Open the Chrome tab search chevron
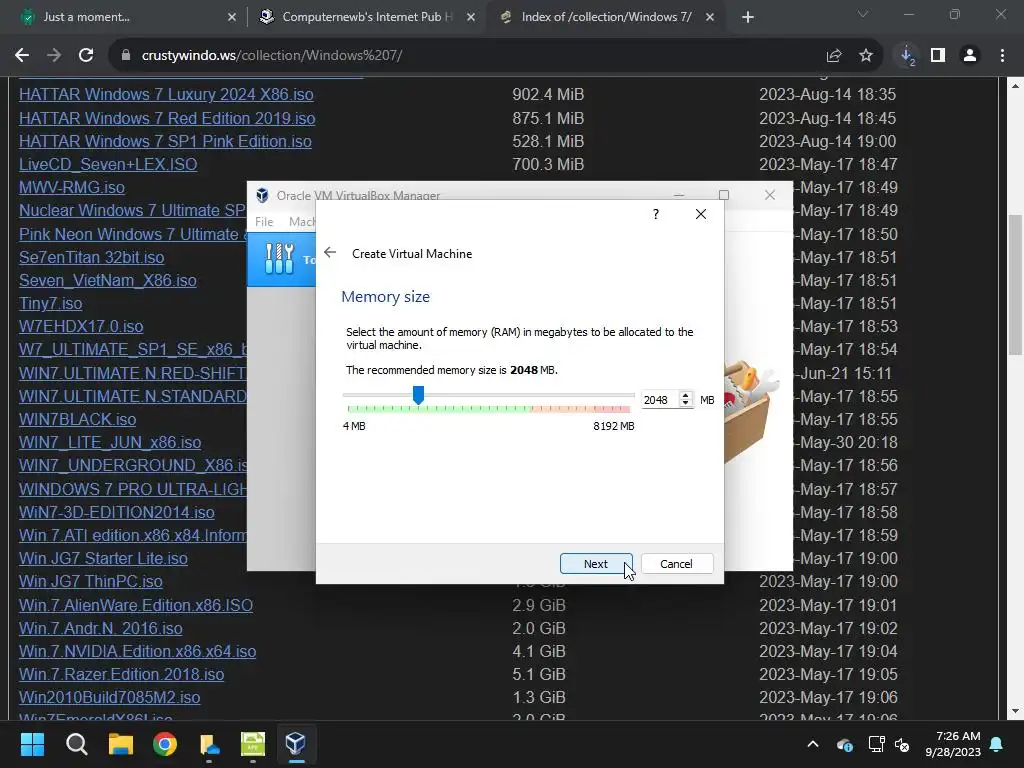Viewport: 1024px width, 768px height. 863,14
